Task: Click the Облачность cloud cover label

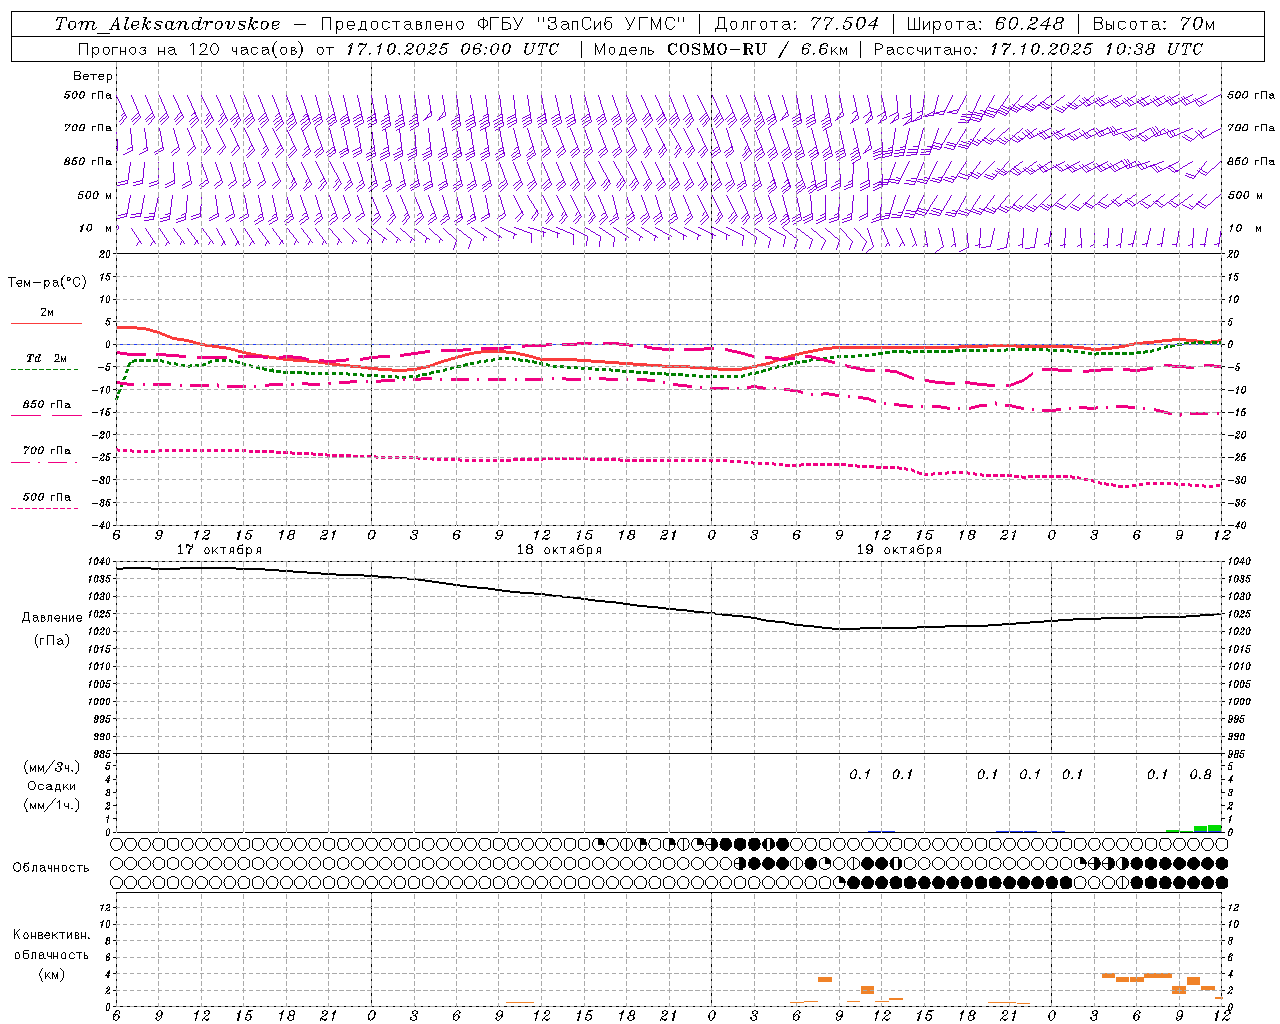Action: point(51,868)
